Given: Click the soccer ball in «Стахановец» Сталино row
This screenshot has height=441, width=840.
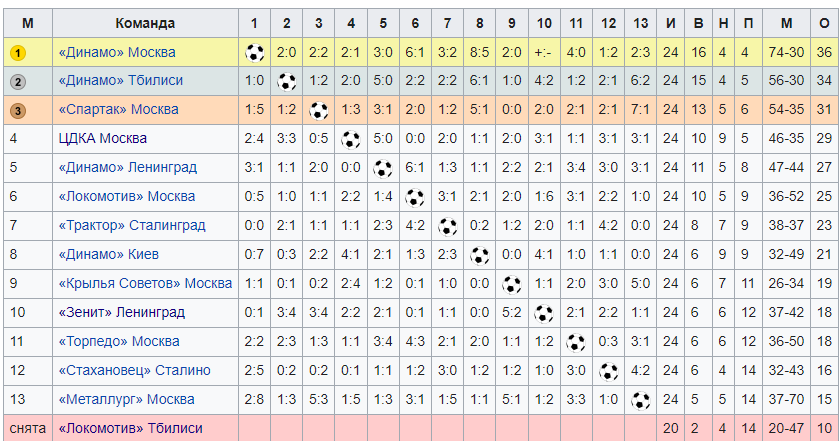Looking at the screenshot, I should [609, 371].
